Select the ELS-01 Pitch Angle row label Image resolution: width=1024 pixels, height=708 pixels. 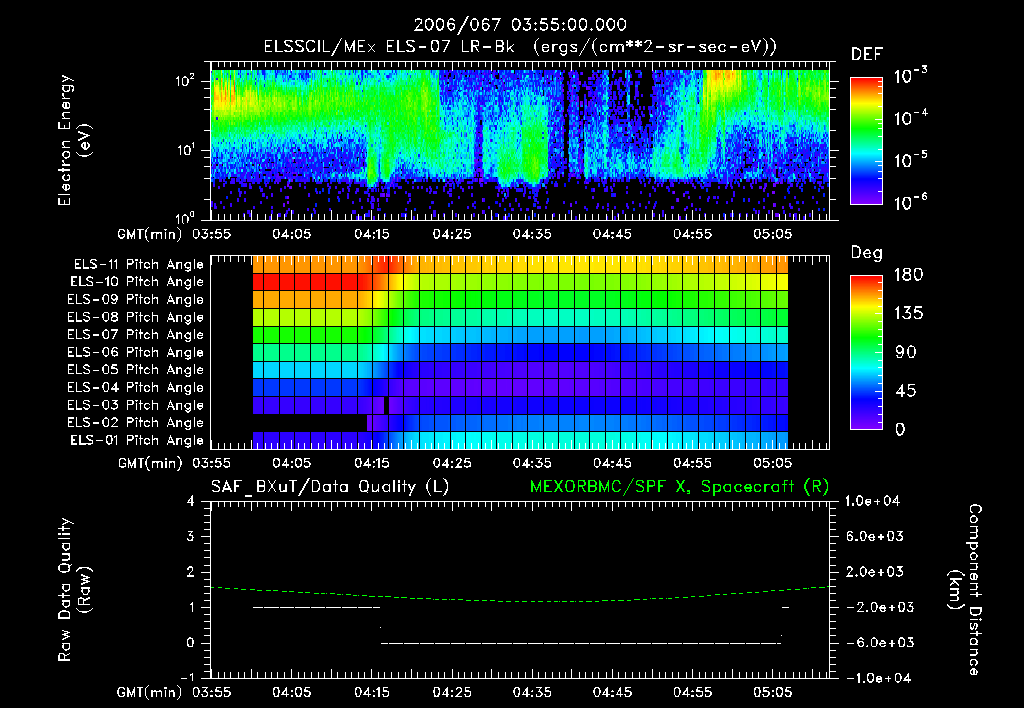pyautogui.click(x=136, y=440)
